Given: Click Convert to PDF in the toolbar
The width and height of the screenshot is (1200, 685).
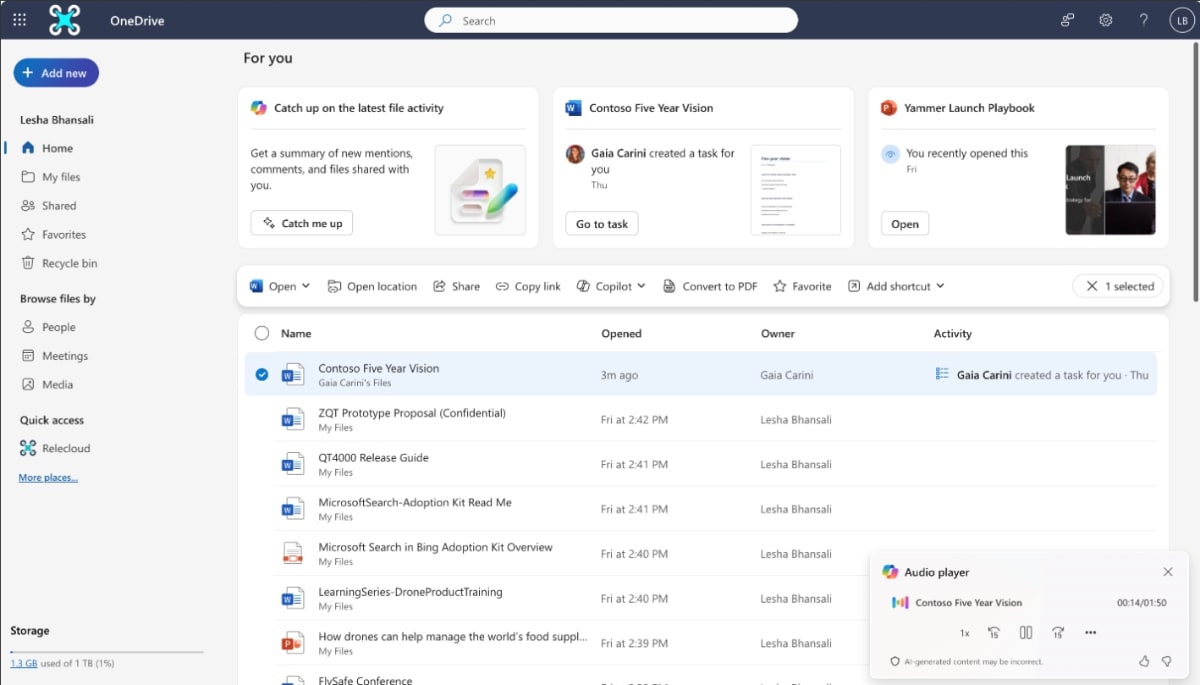Looking at the screenshot, I should 710,286.
